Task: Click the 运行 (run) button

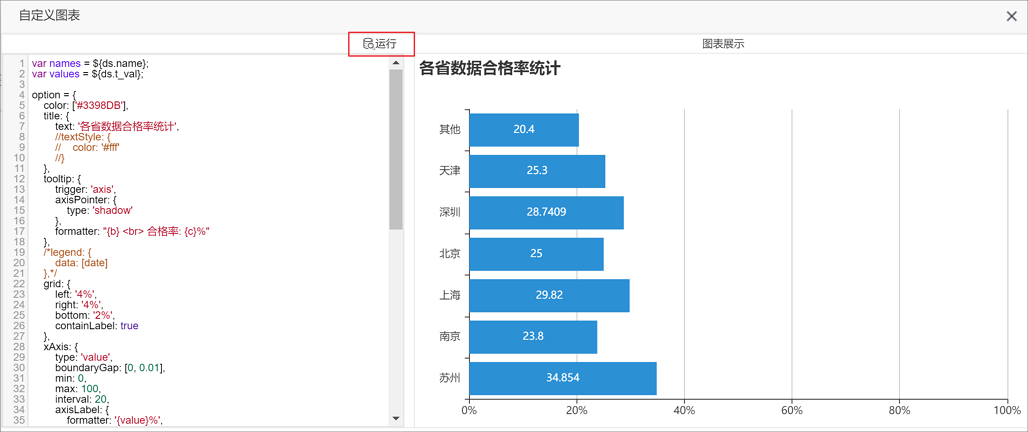Action: 380,44
